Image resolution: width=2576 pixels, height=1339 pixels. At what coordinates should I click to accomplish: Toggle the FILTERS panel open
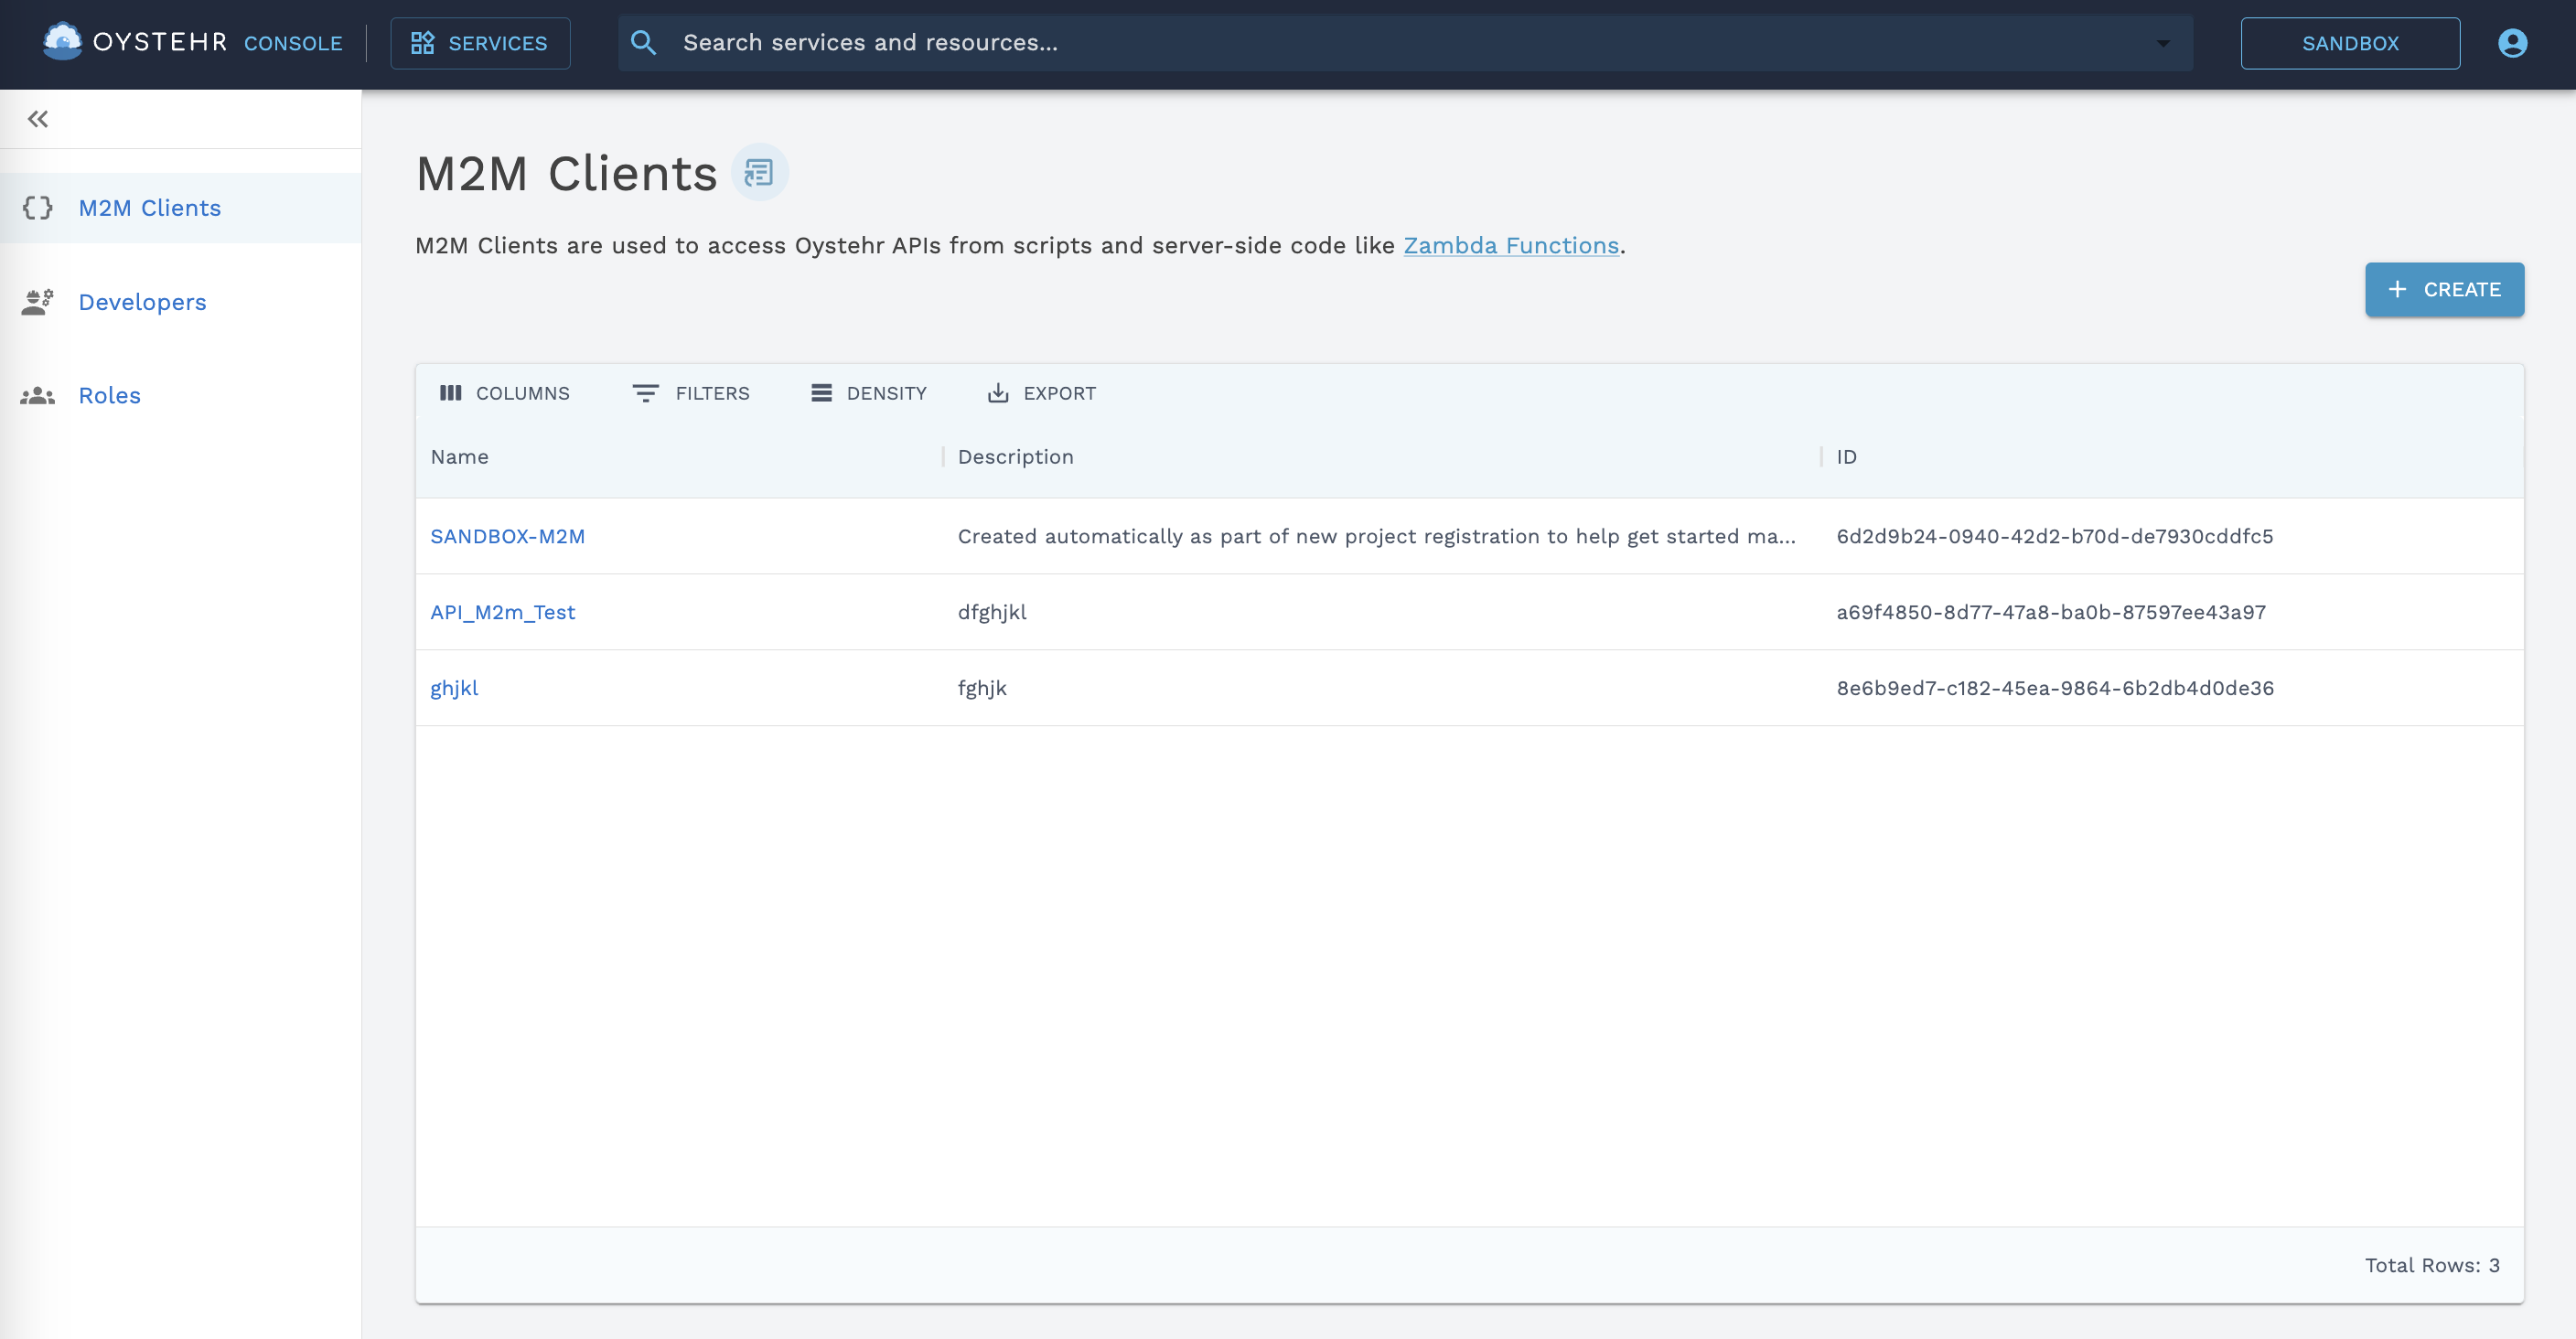(692, 393)
